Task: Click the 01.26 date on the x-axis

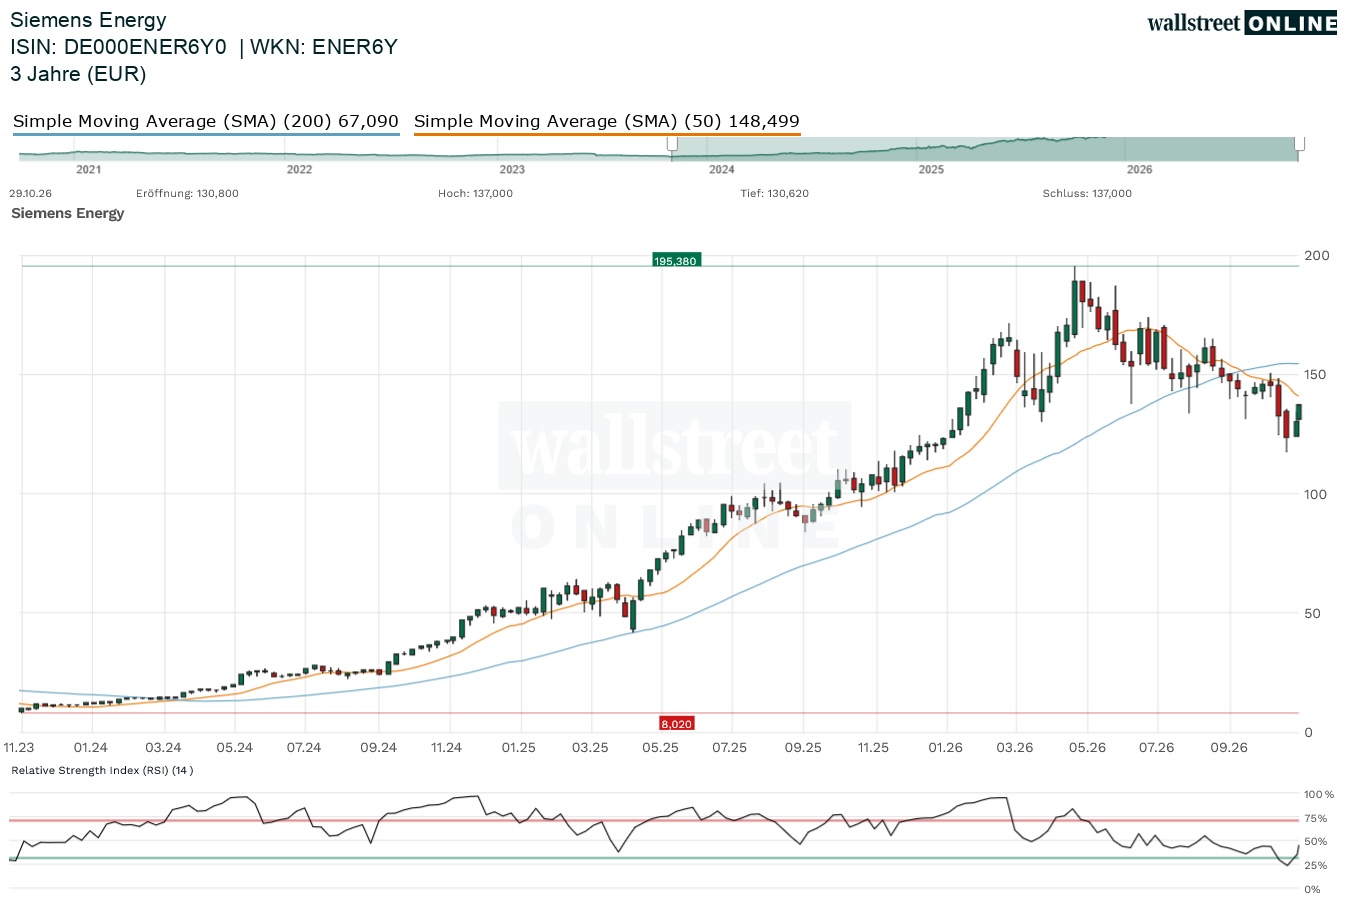Action: 945,748
